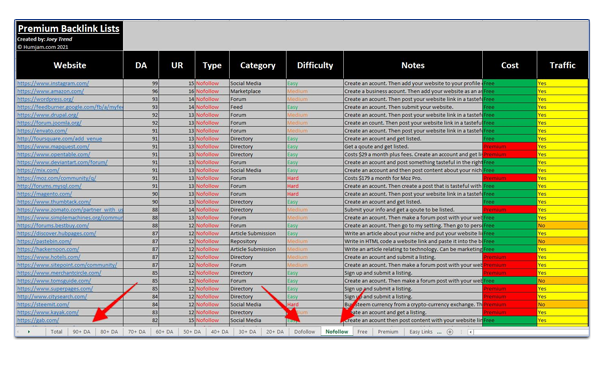Click the horizontal scrollbar left arrow

[470, 332]
